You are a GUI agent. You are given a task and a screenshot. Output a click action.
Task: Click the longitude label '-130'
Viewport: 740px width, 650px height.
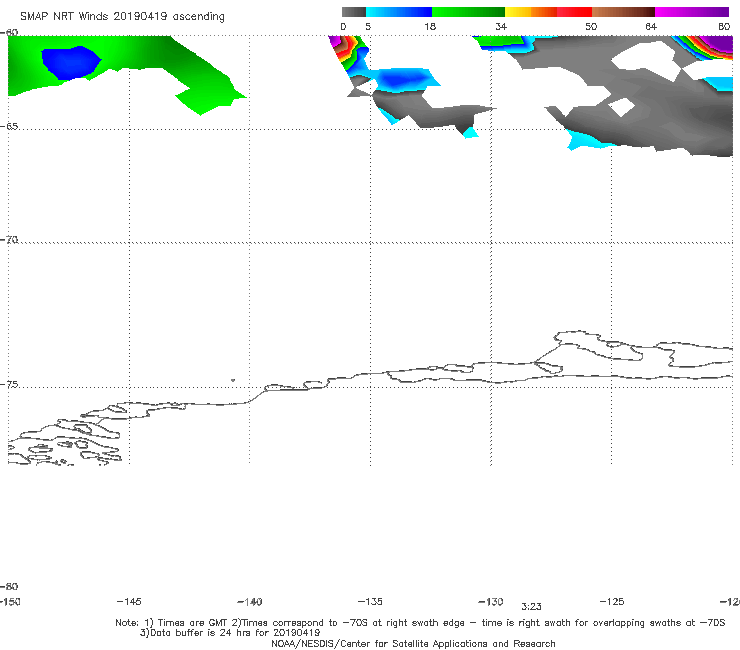491,602
